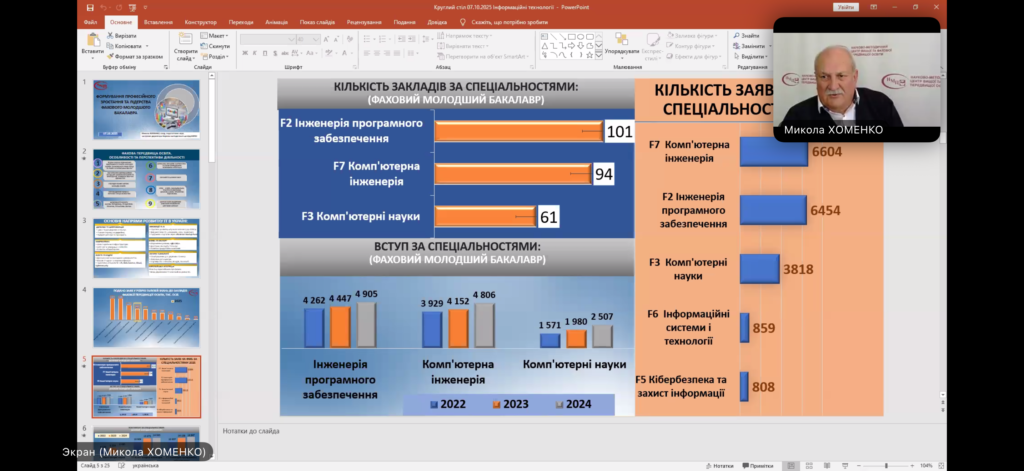Open the font name combo box
Image resolution: width=1024 pixels, height=471 pixels.
[266, 38]
